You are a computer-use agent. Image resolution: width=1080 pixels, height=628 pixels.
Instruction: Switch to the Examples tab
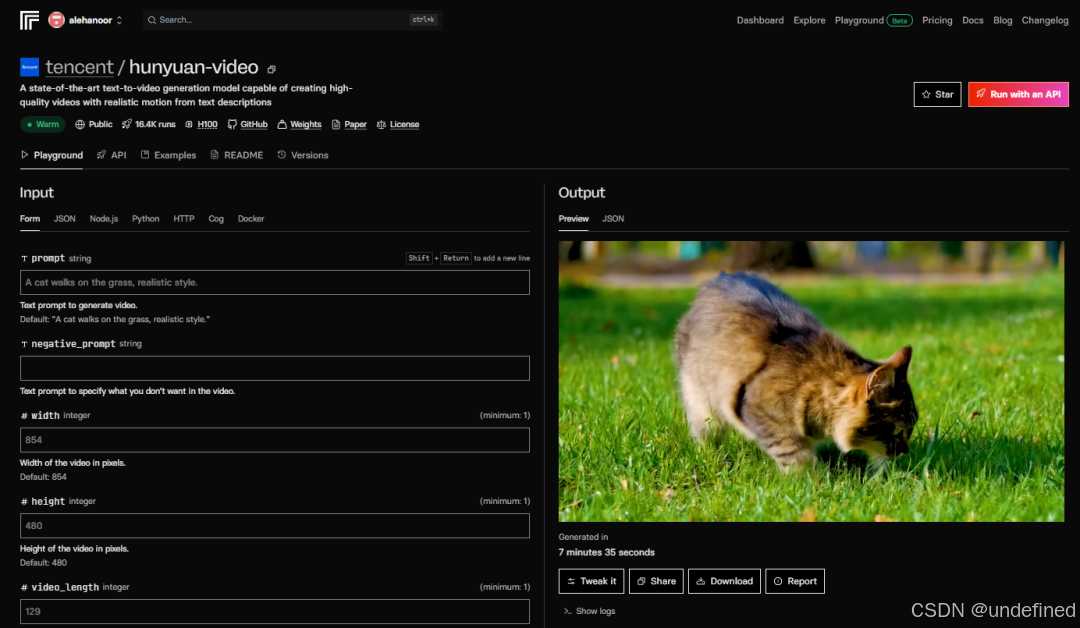[168, 156]
